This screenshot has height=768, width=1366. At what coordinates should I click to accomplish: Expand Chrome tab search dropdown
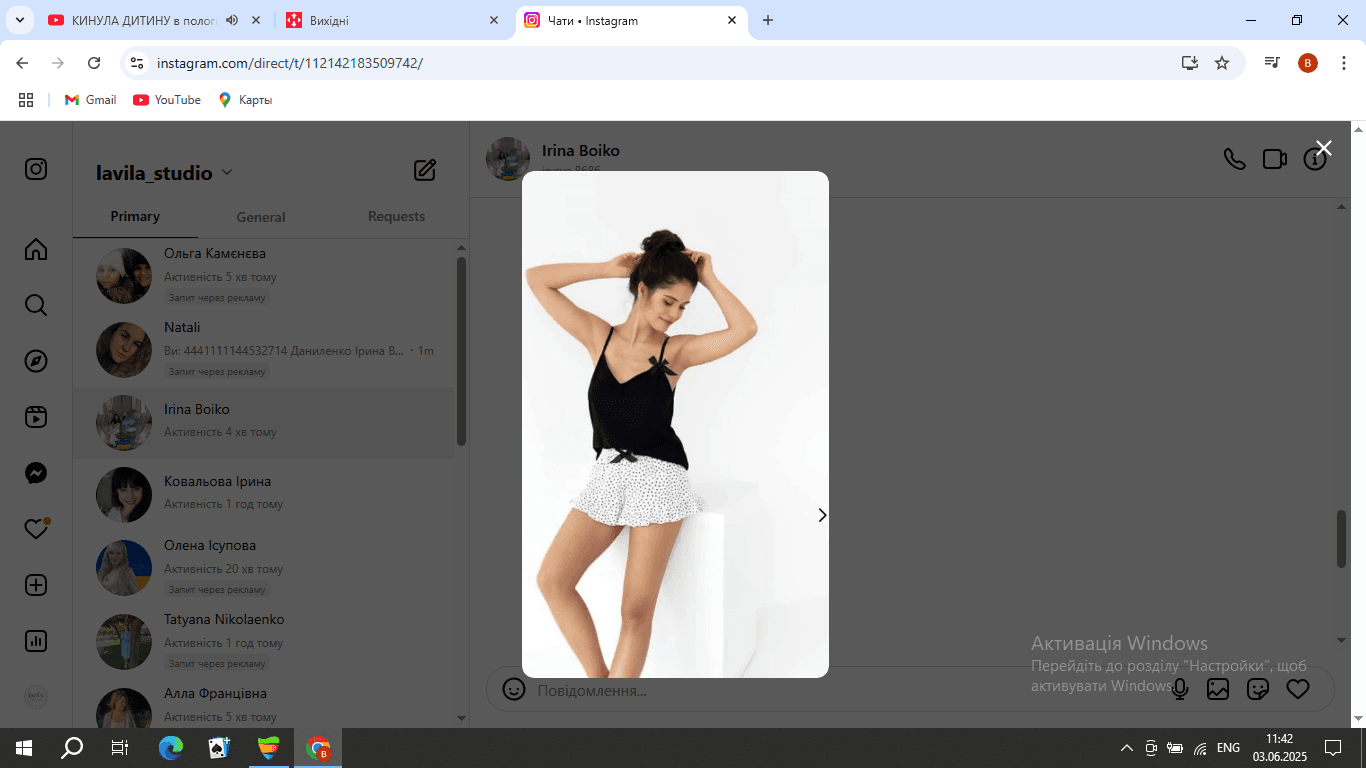tap(19, 20)
